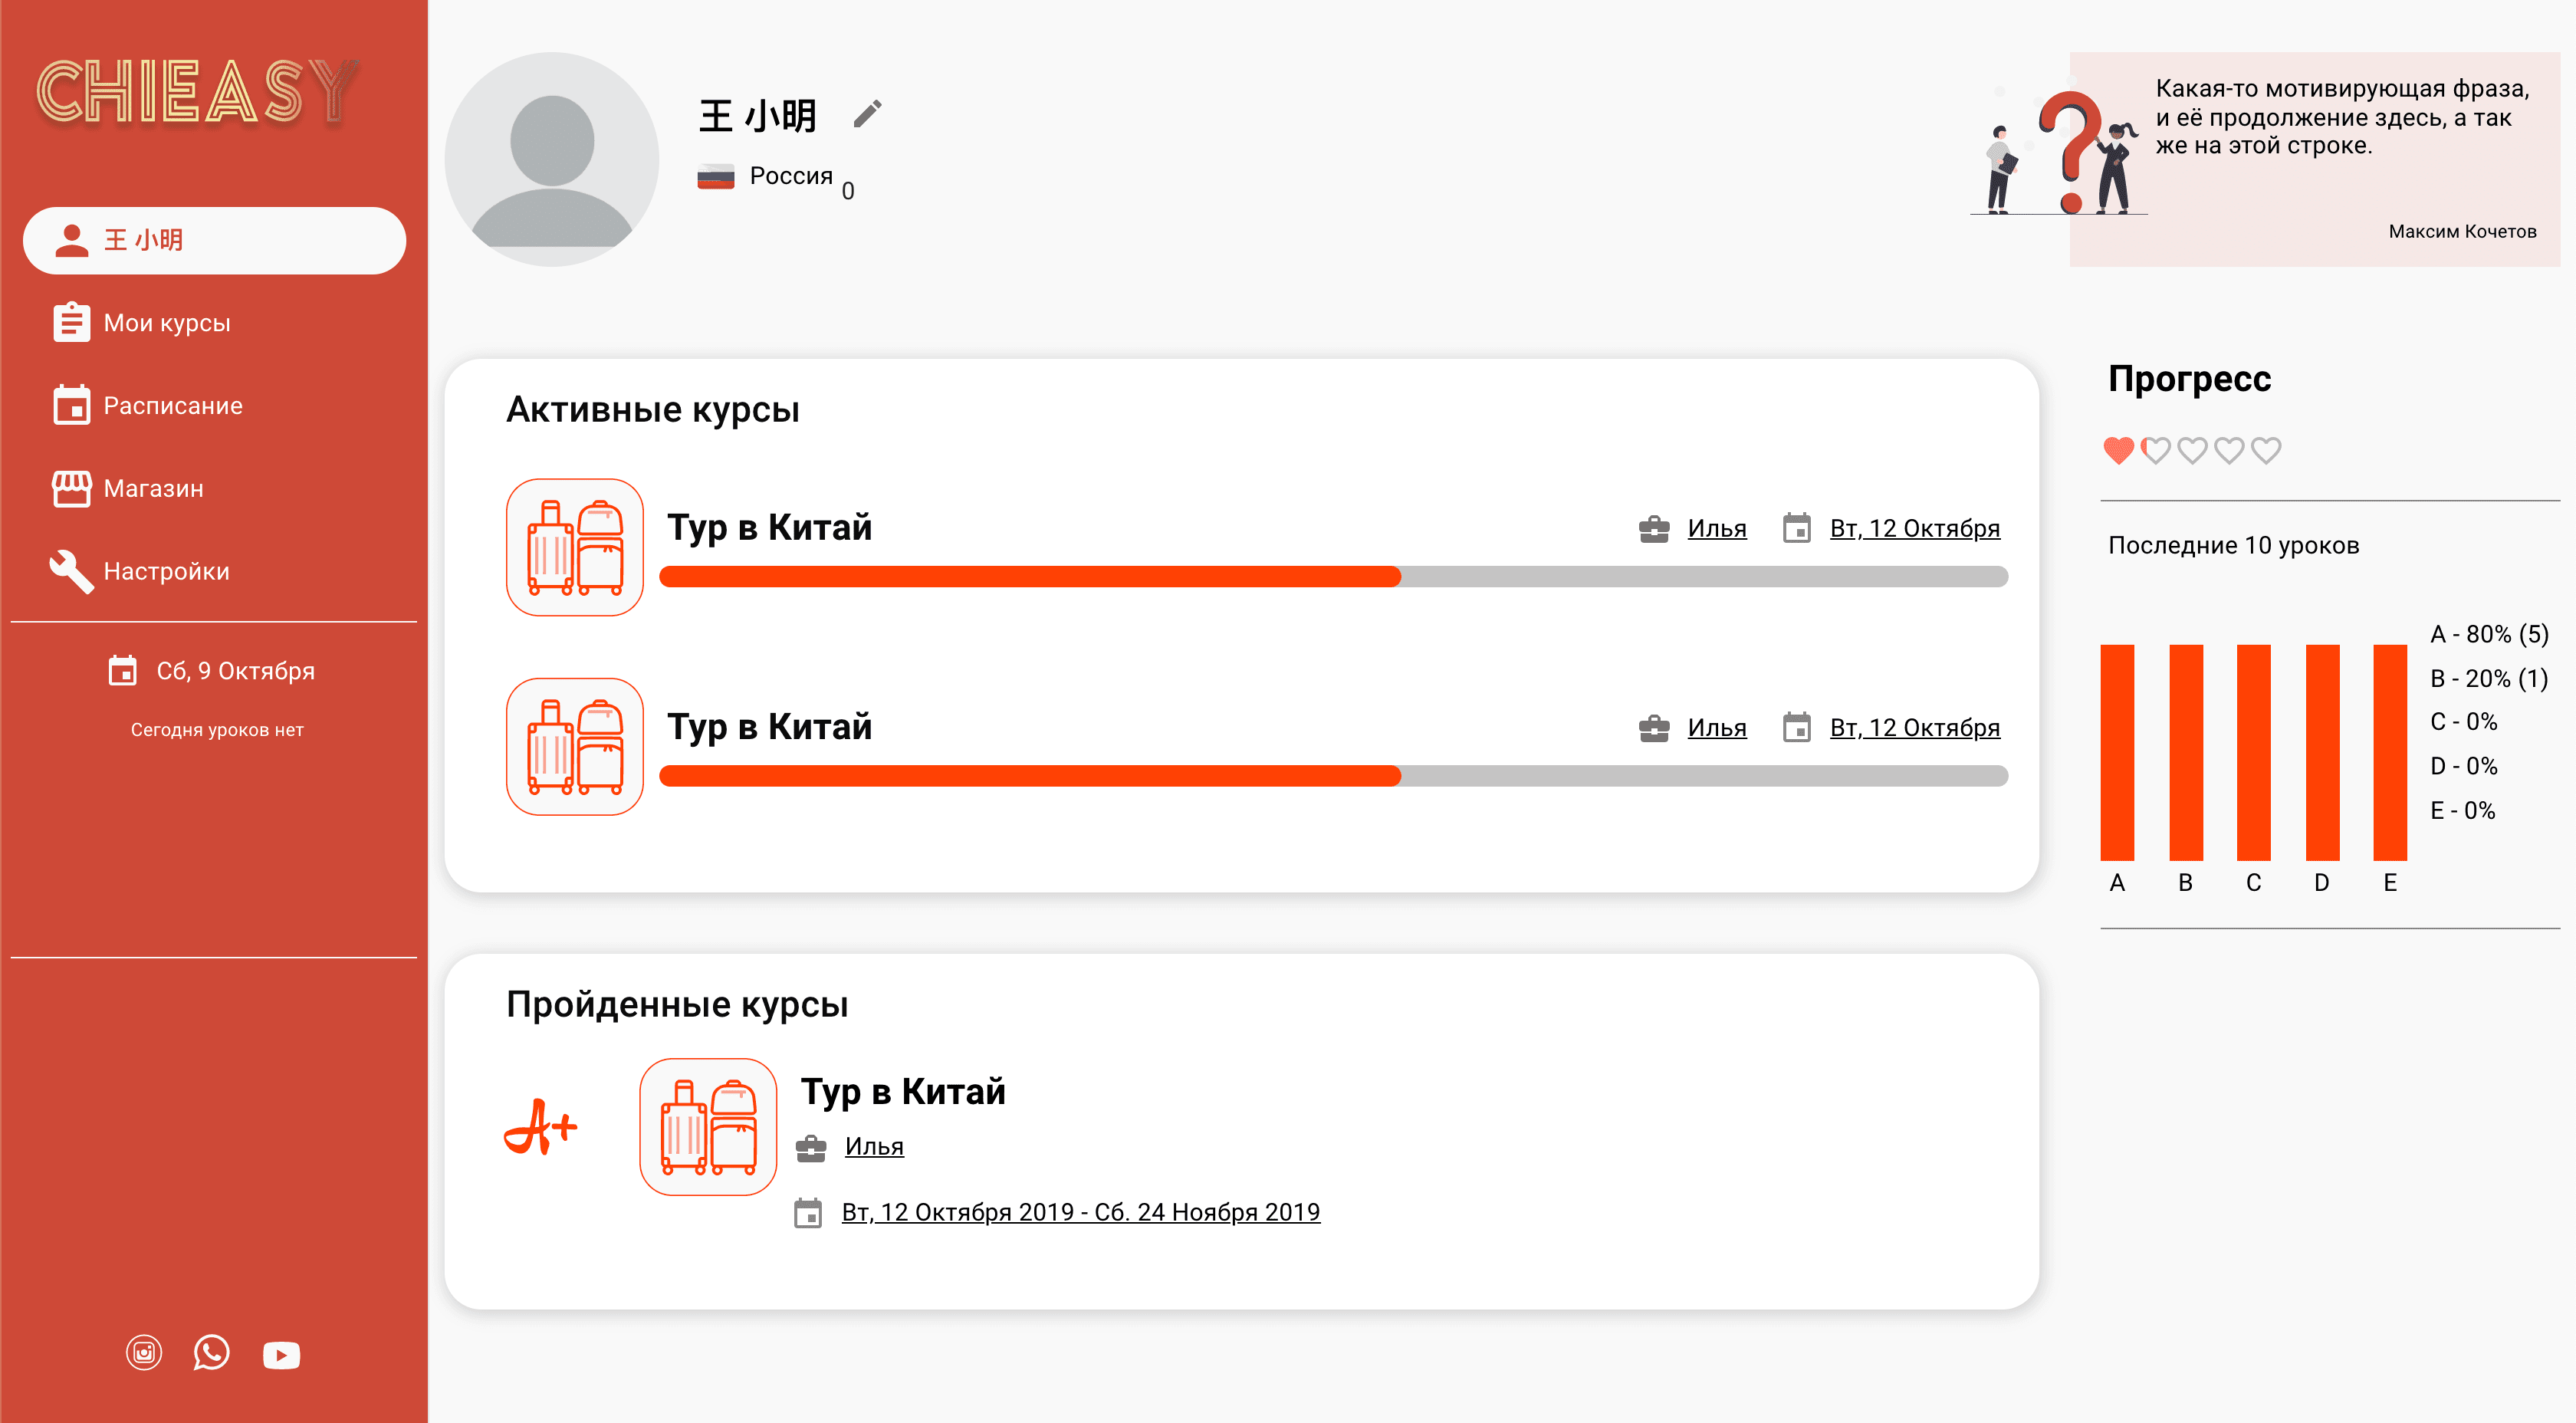Click the calendar icon beside Сб, 9 Октября
This screenshot has width=2576, height=1423.
coord(123,671)
